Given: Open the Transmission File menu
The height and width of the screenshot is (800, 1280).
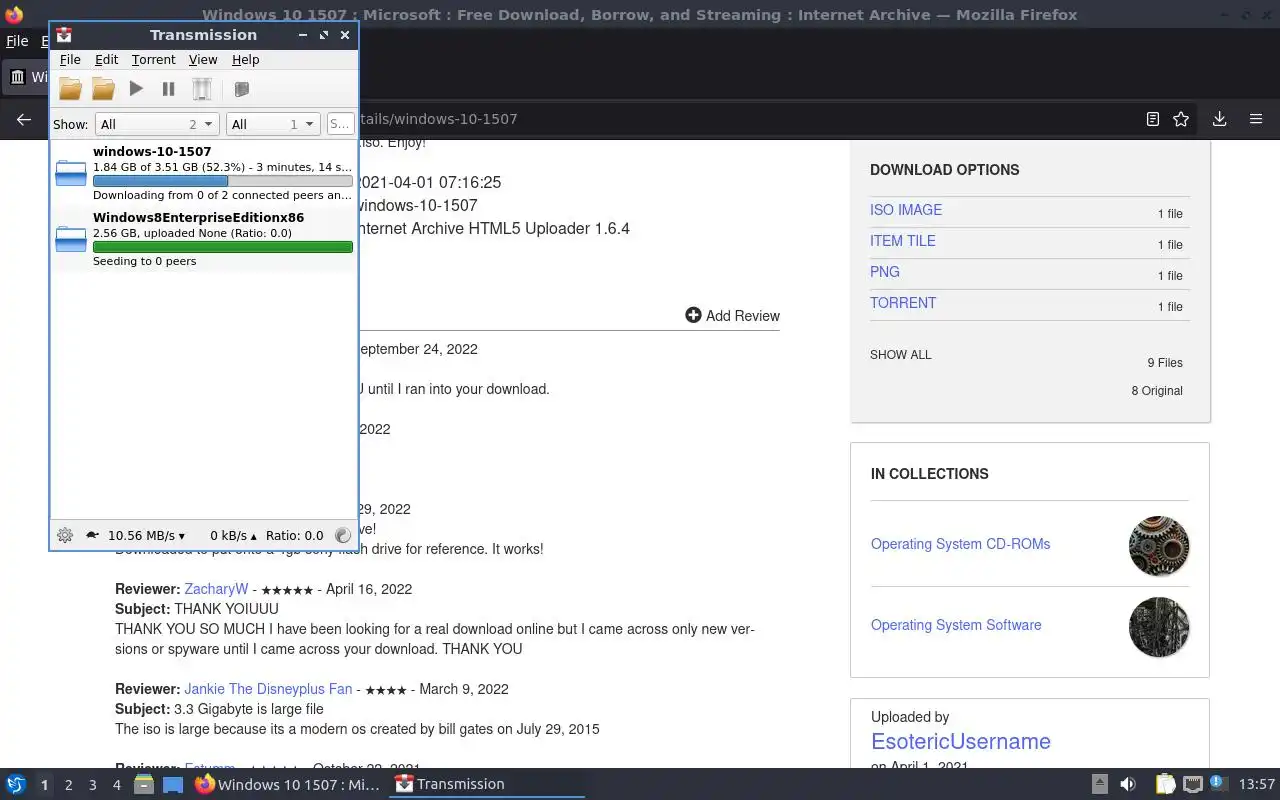Looking at the screenshot, I should pyautogui.click(x=70, y=60).
